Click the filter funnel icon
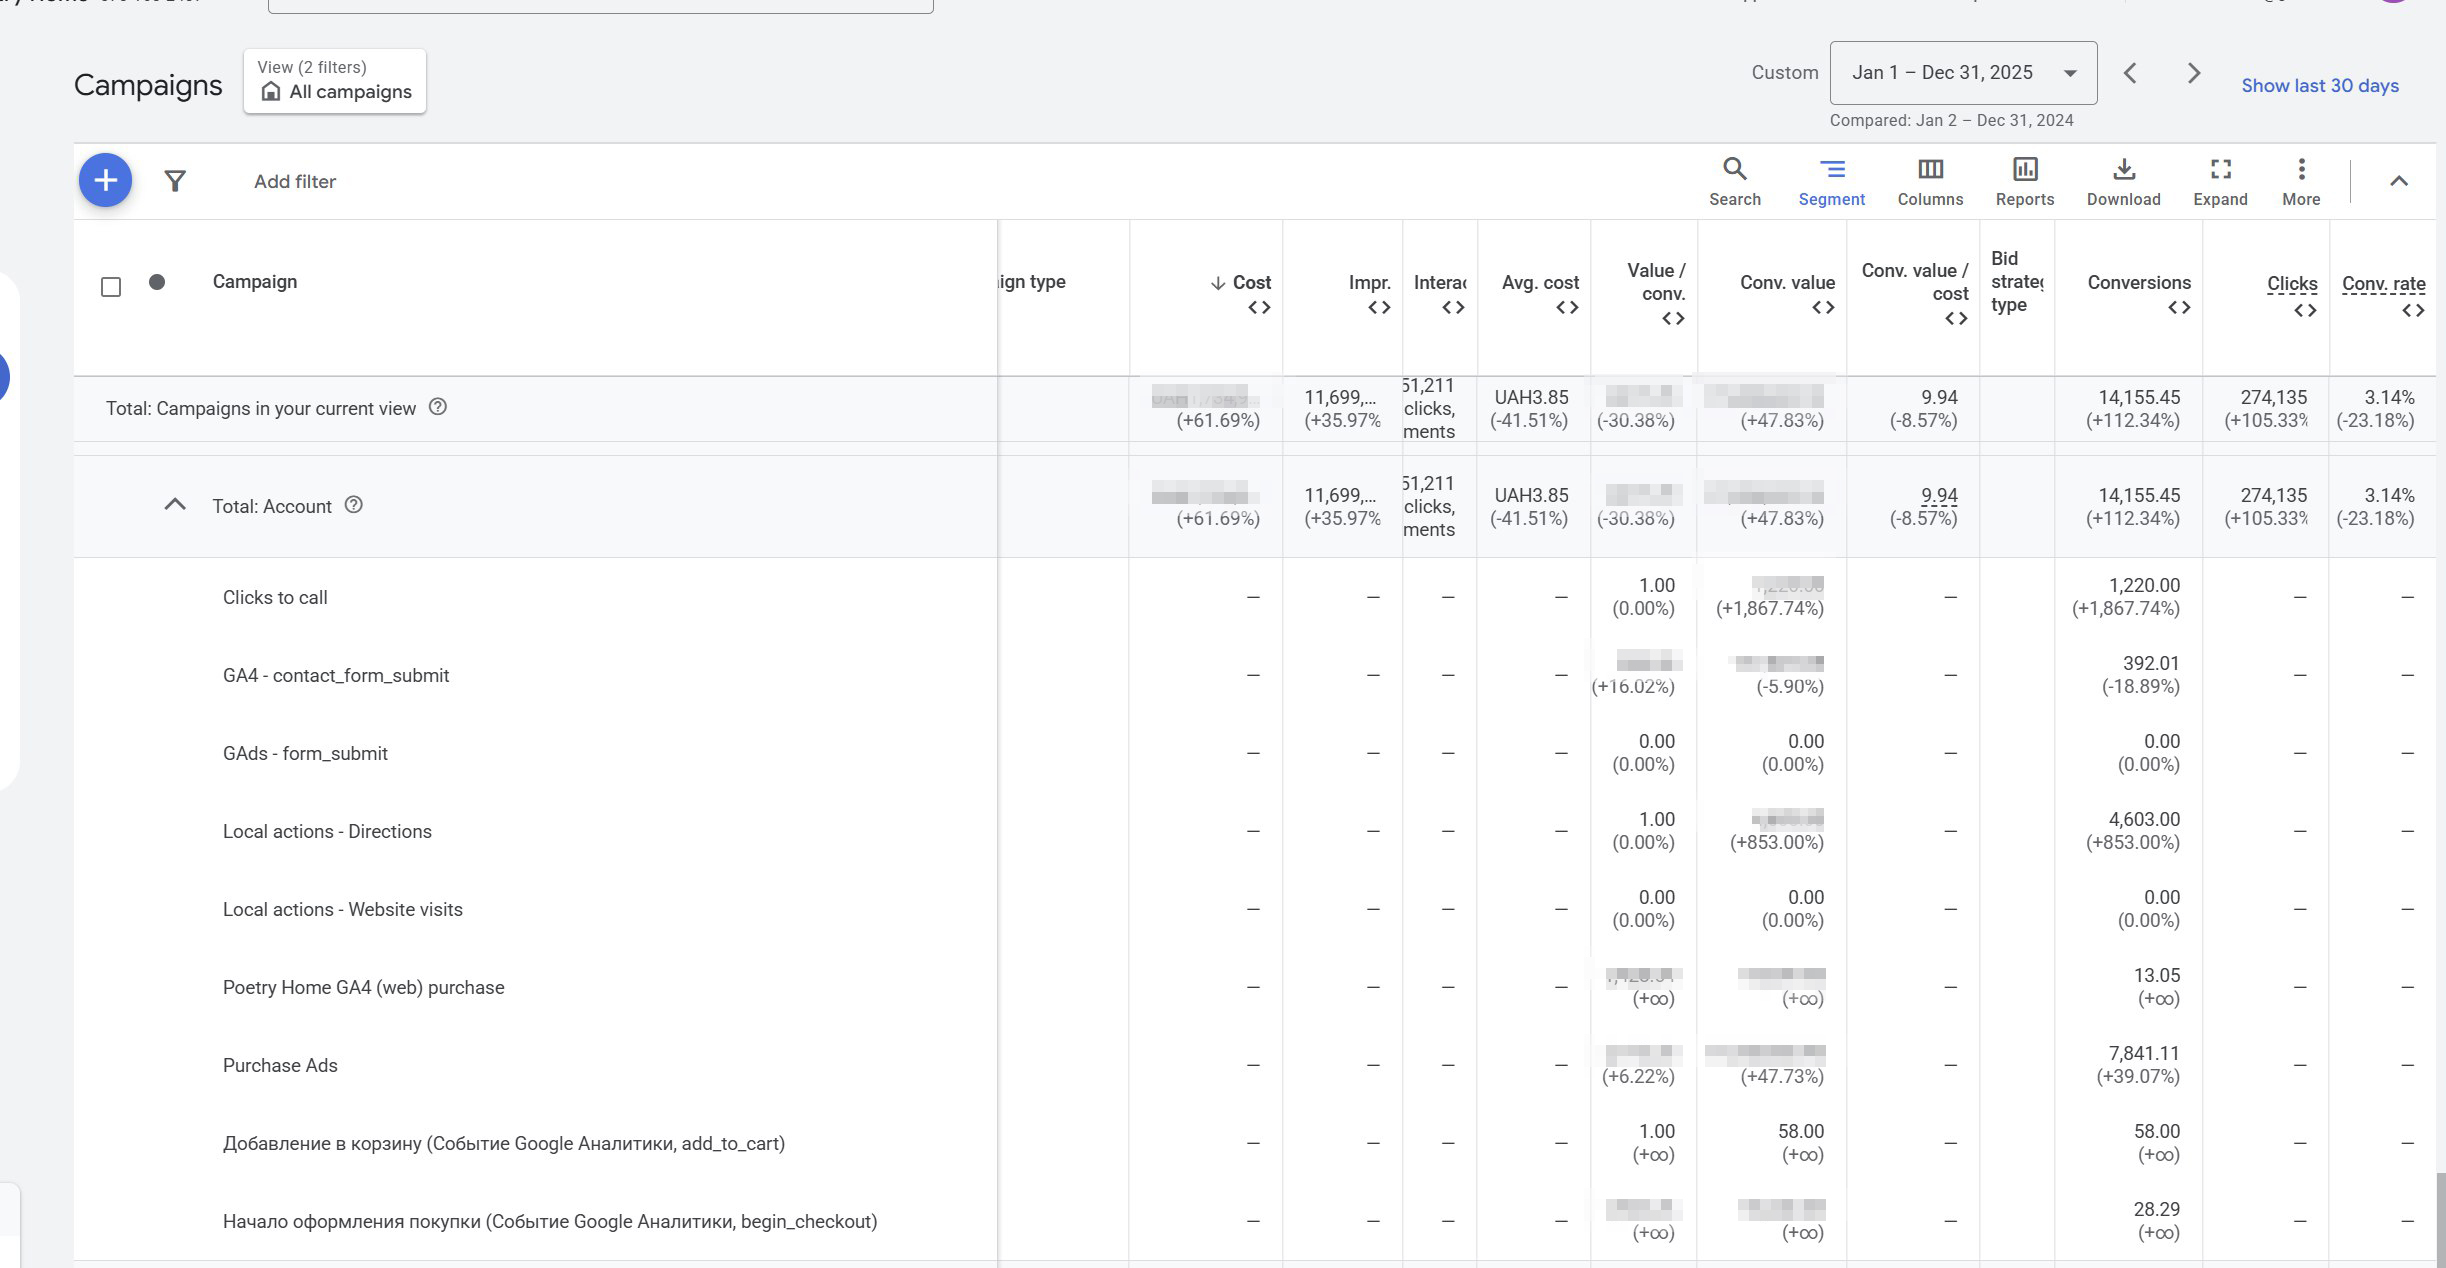Screen dimensions: 2446x1268 (x=175, y=181)
